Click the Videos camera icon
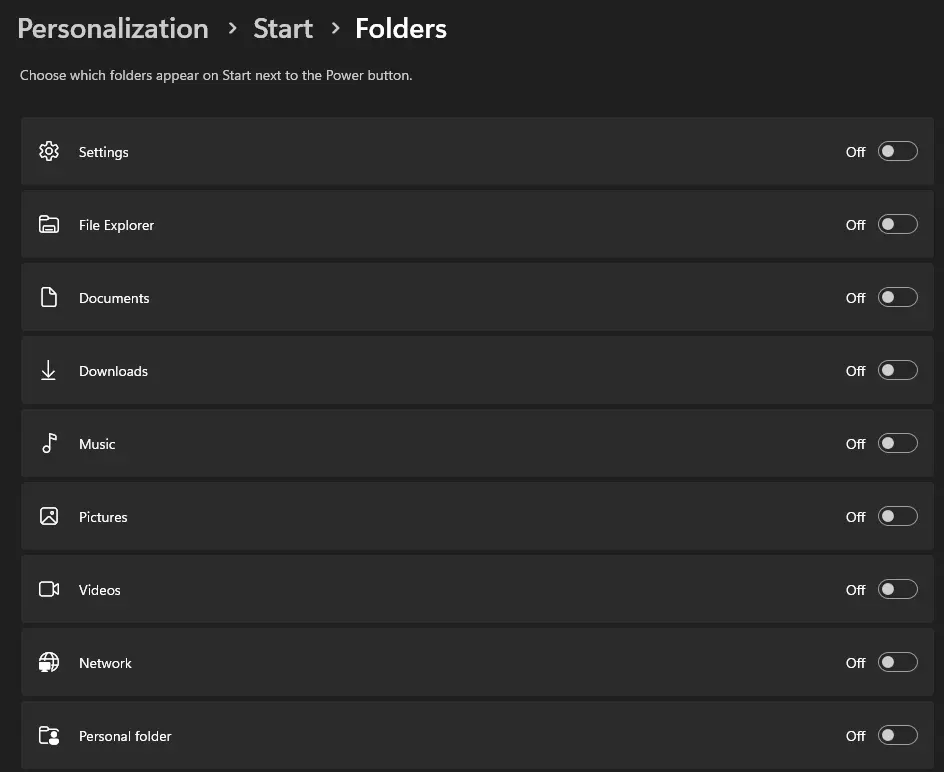944x772 pixels. click(49, 589)
